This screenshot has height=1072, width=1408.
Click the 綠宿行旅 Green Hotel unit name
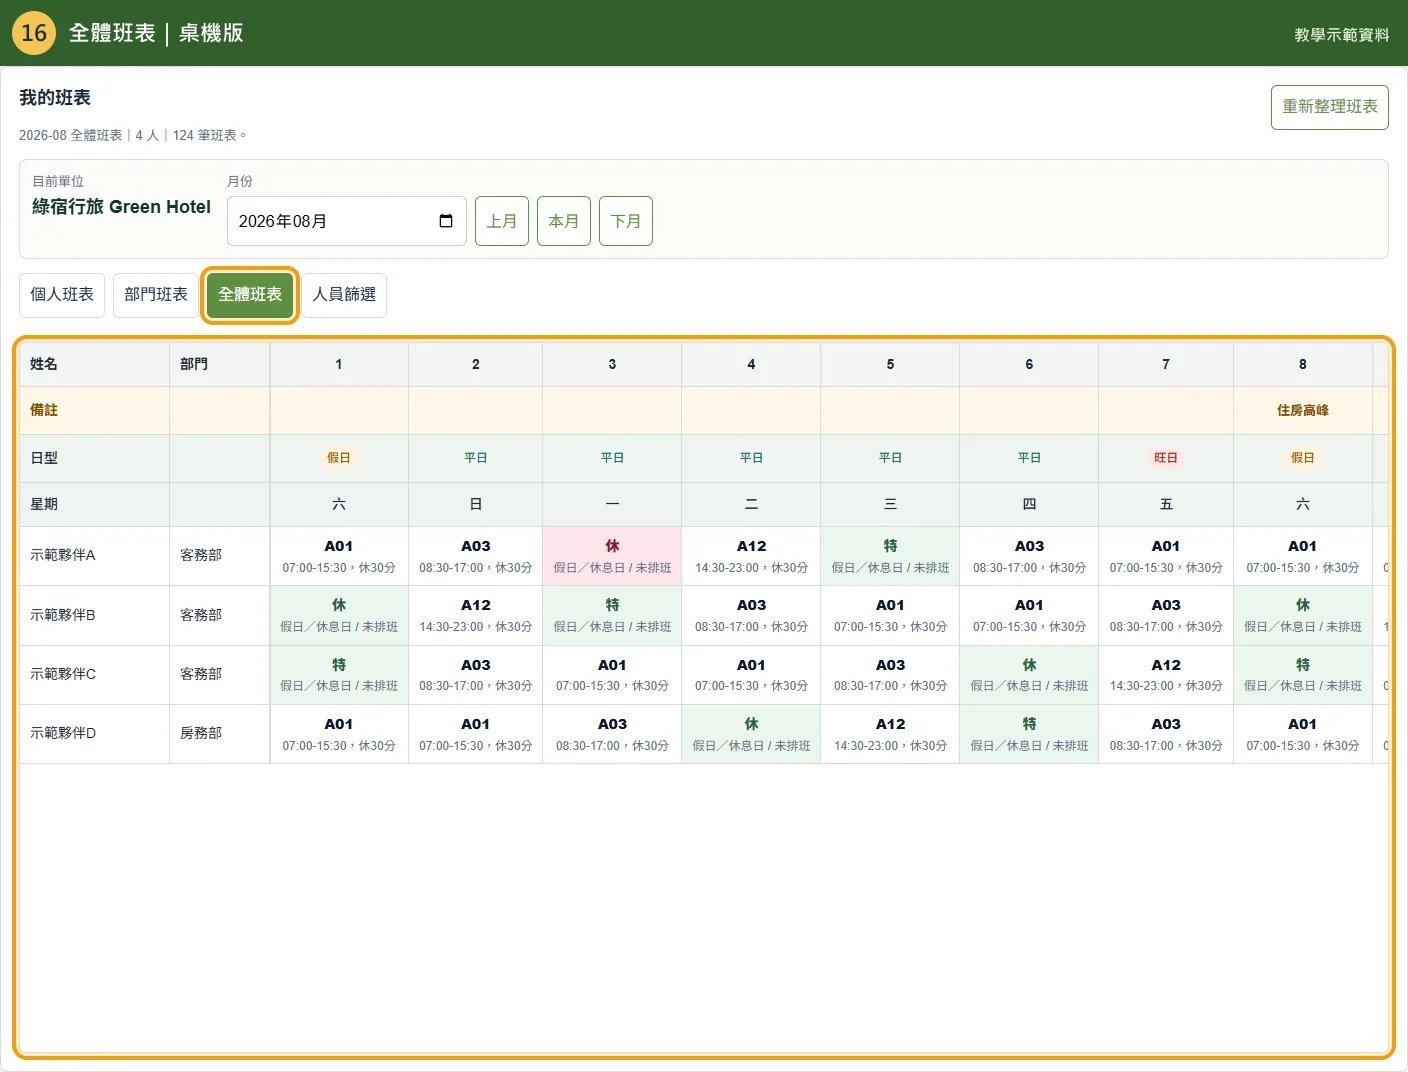121,207
